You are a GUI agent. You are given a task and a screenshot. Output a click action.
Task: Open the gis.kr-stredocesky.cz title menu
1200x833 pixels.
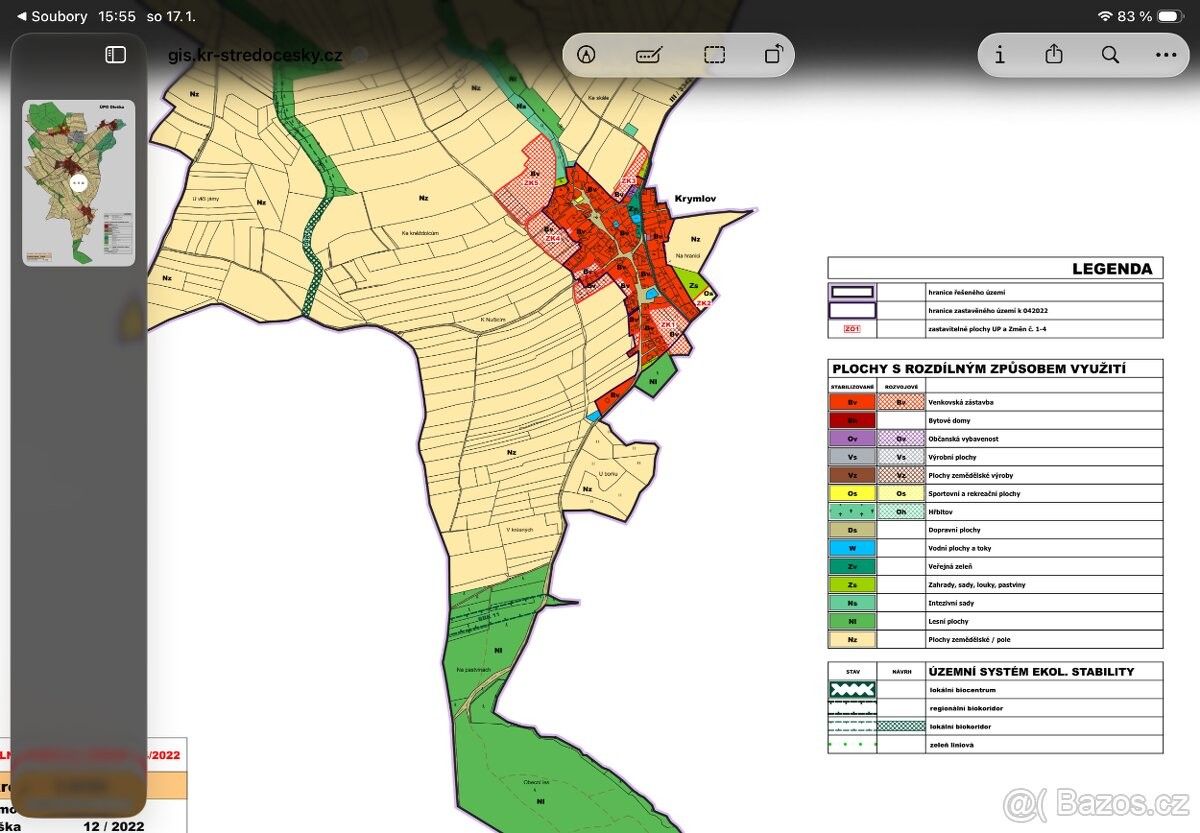pos(255,55)
